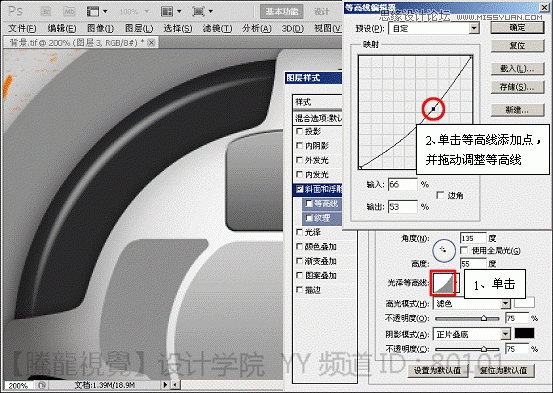Open the 文件(F) menu

22,28
